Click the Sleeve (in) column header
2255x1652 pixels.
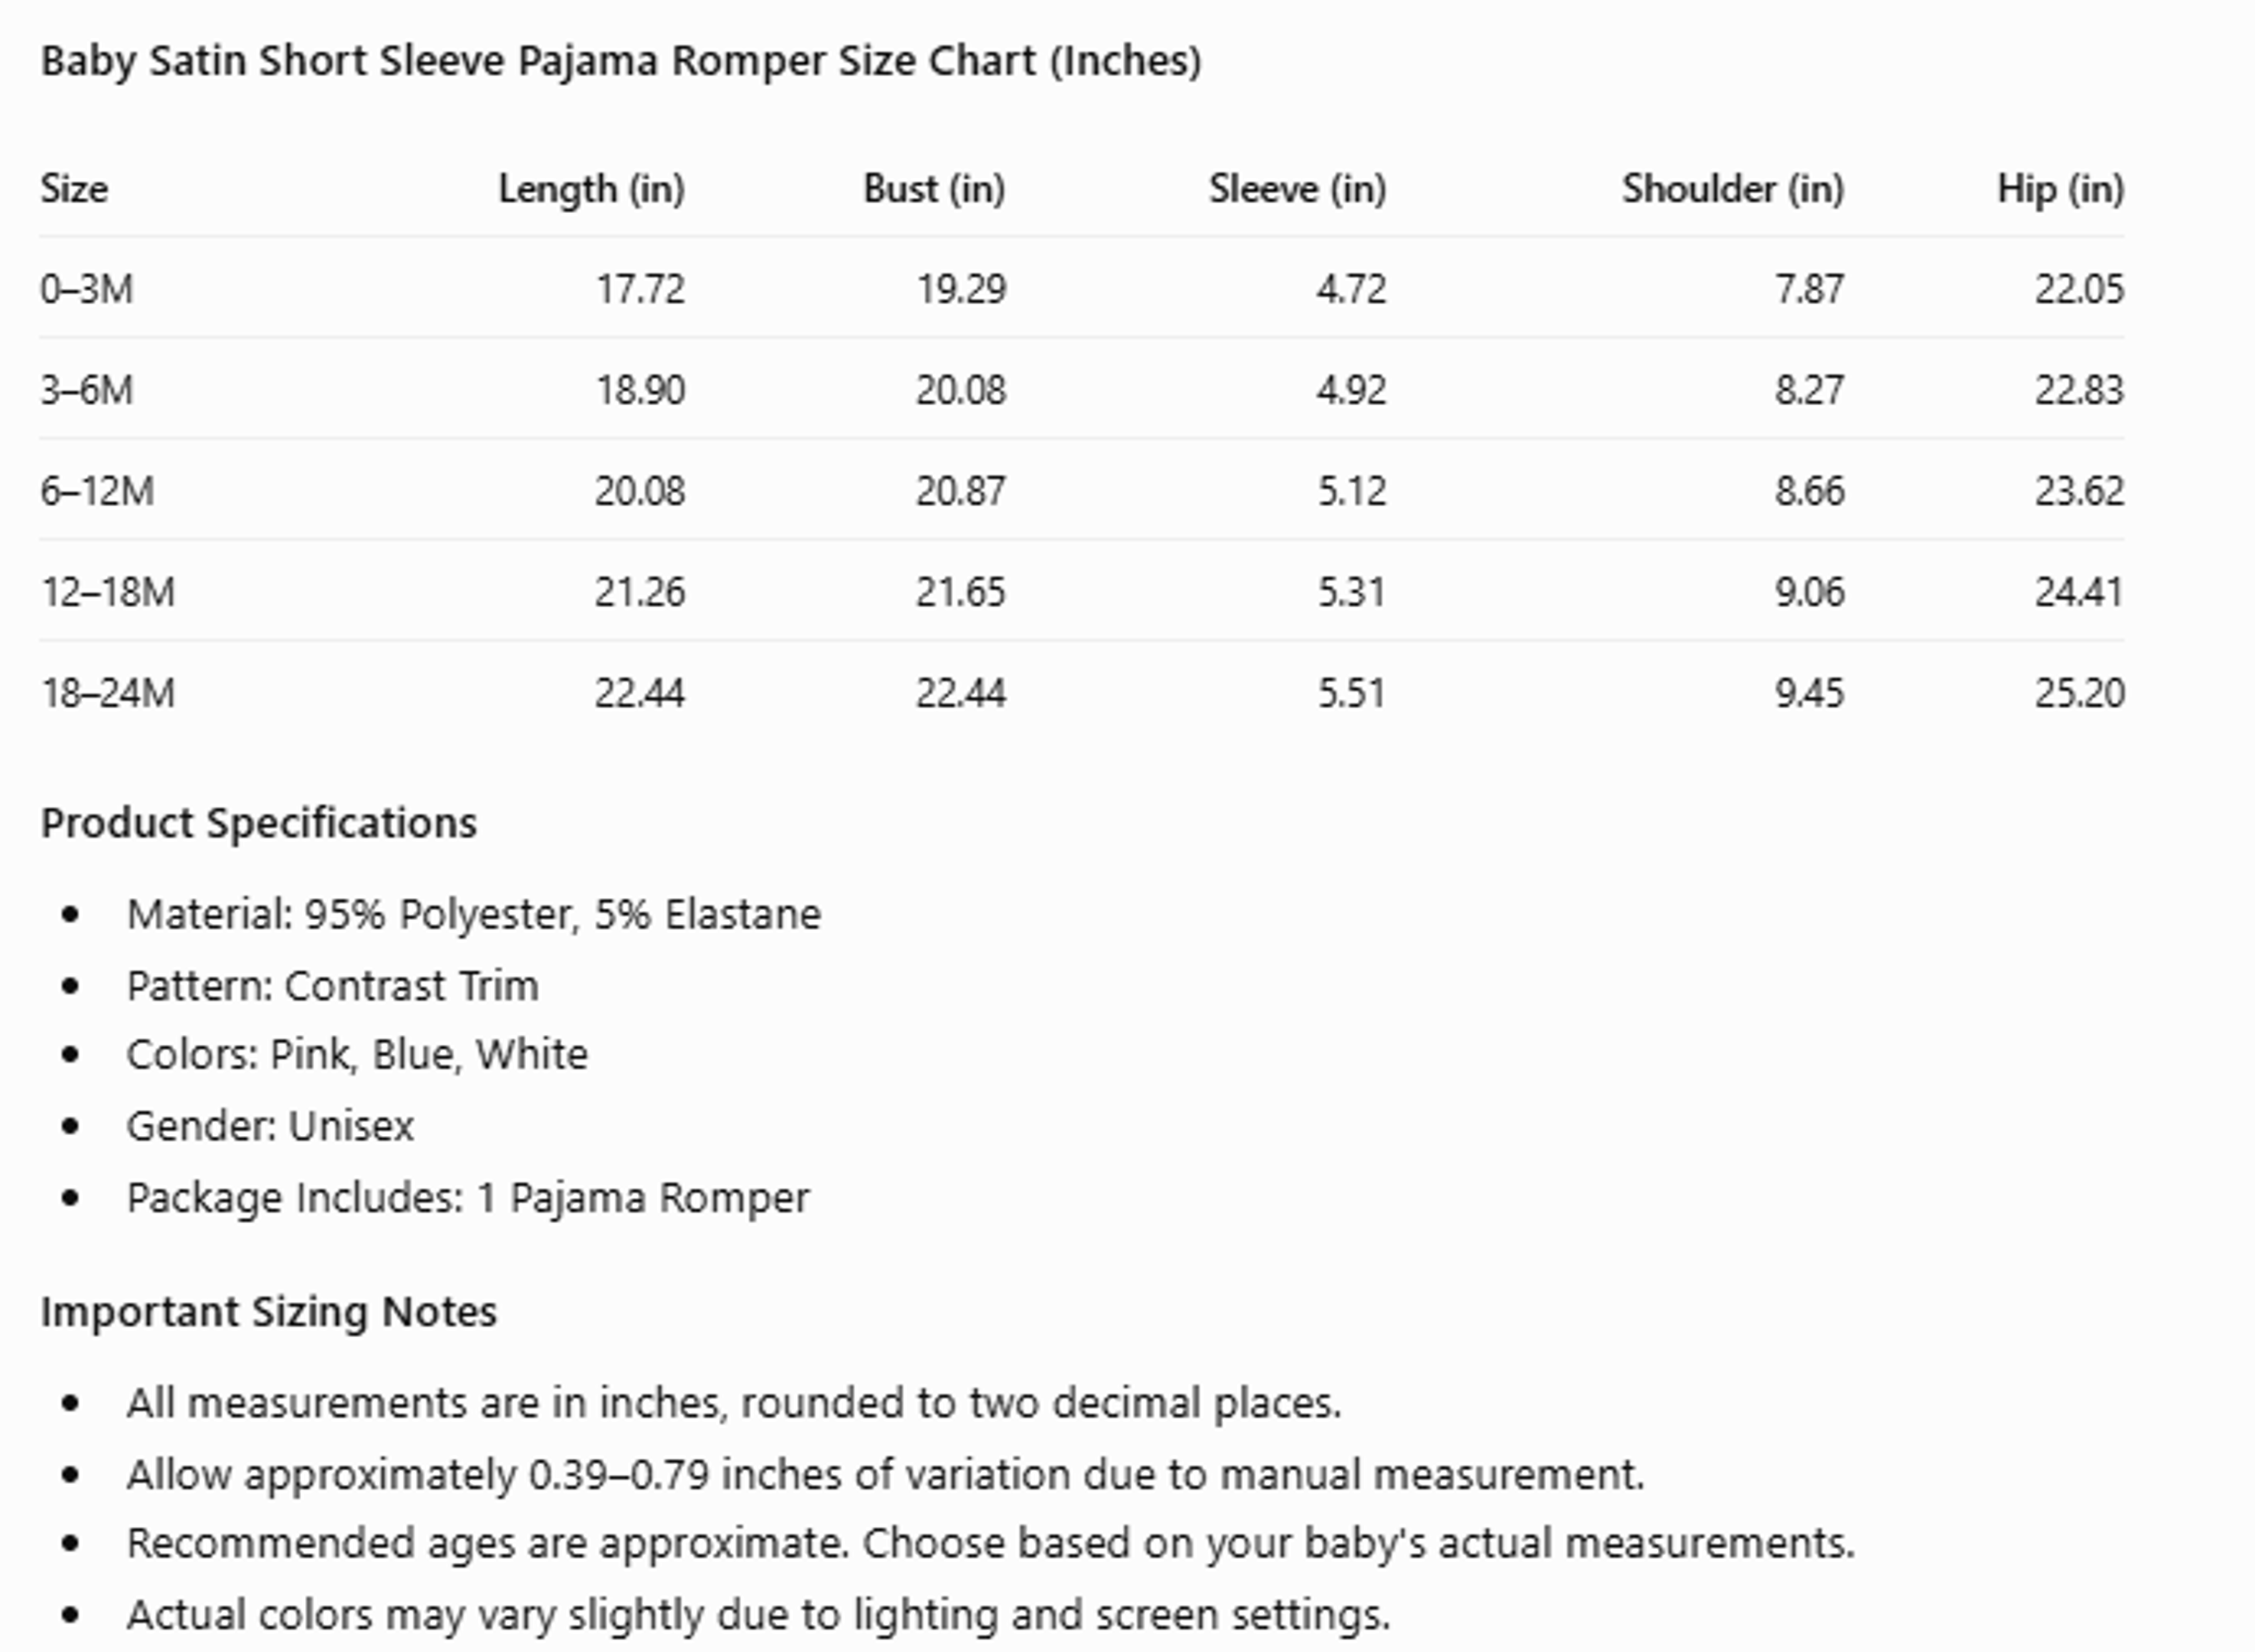pos(1298,189)
